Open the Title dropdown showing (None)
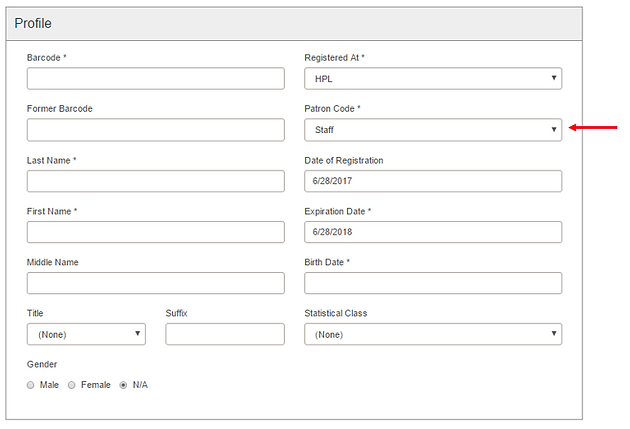This screenshot has height=429, width=630. (86, 334)
